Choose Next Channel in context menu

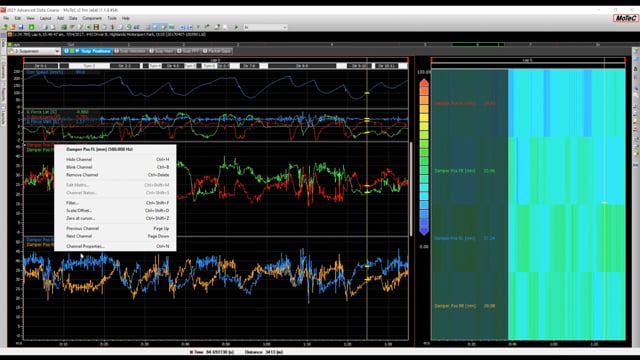coord(116,236)
